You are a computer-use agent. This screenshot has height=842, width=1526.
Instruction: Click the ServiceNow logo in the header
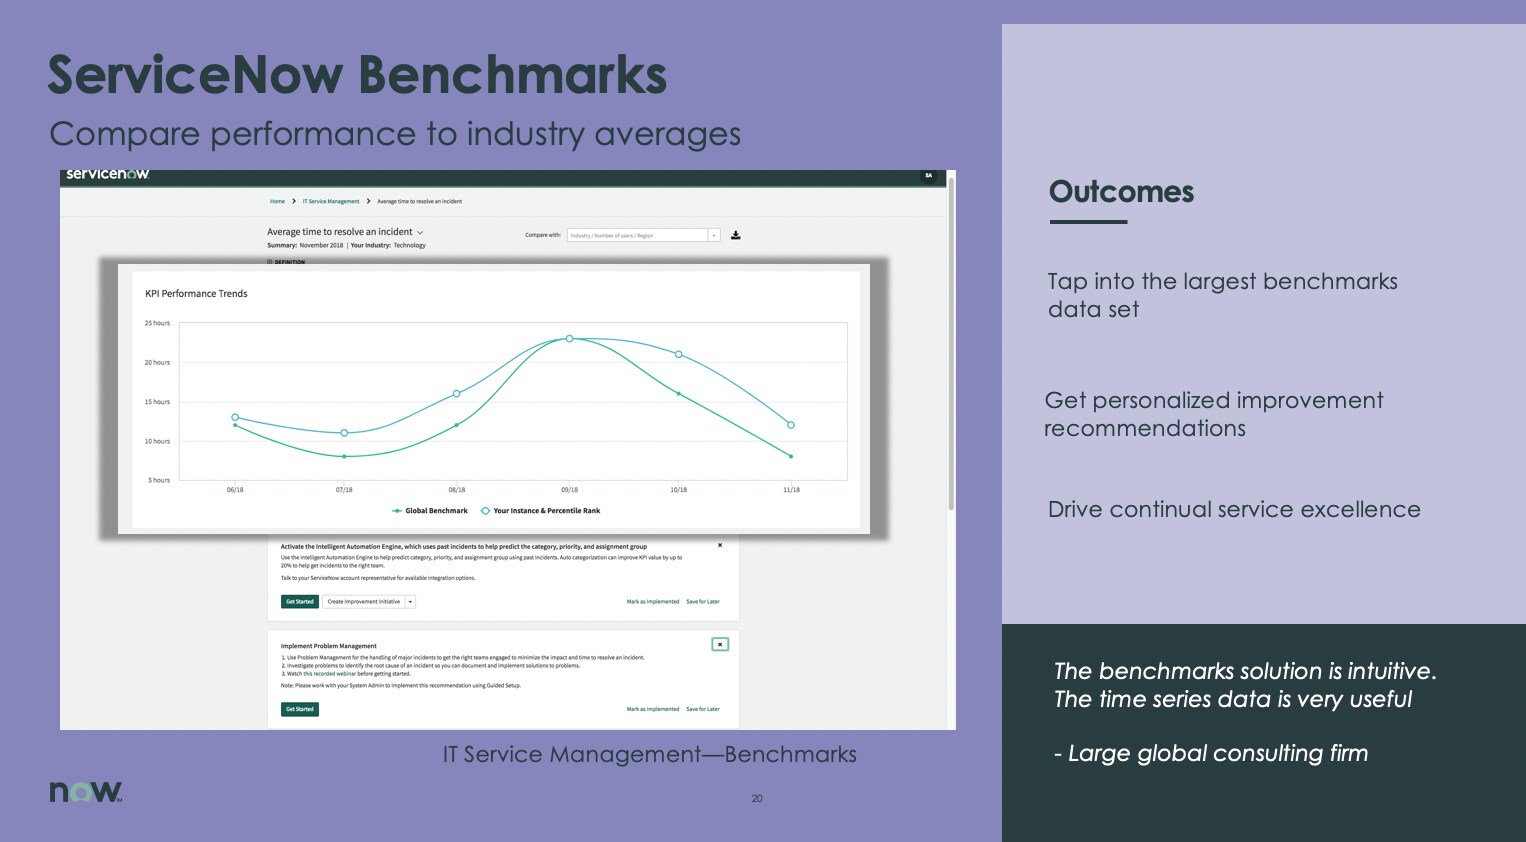pos(106,173)
